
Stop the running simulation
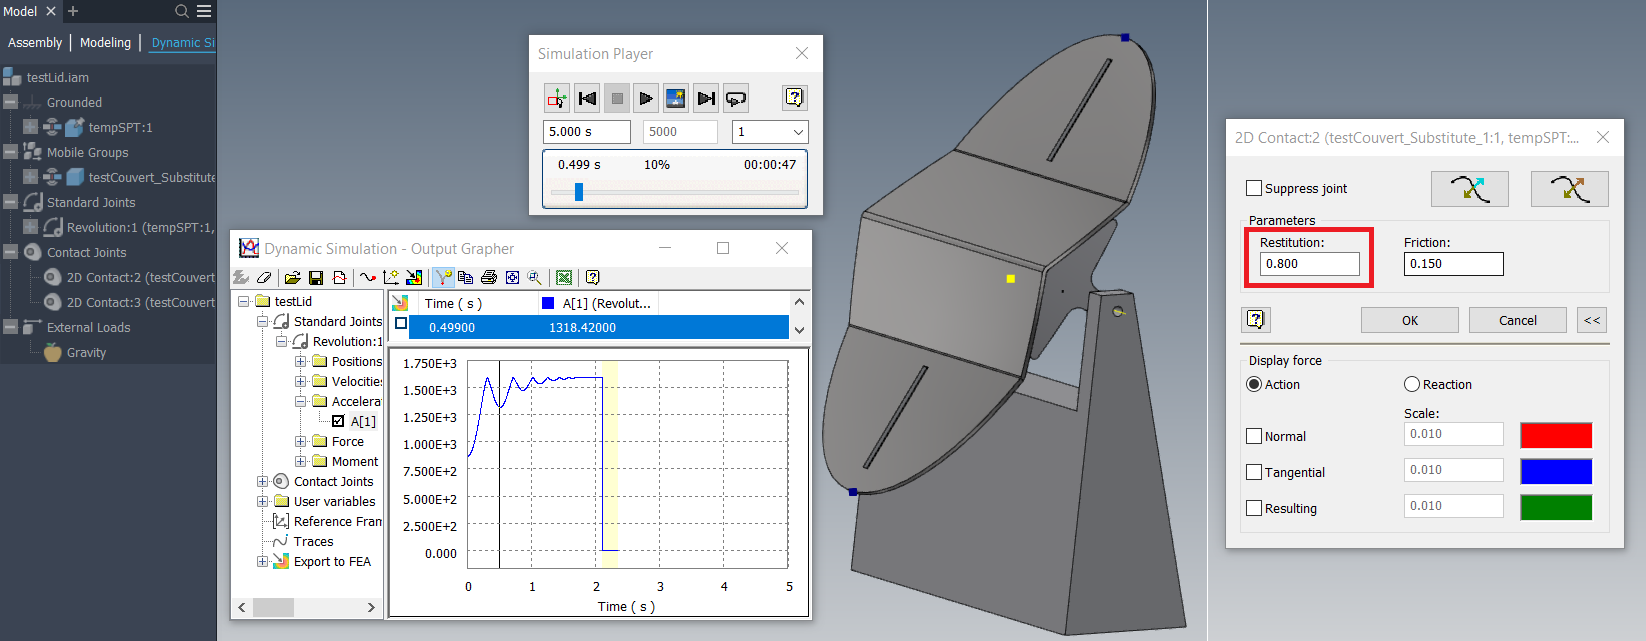(x=617, y=98)
